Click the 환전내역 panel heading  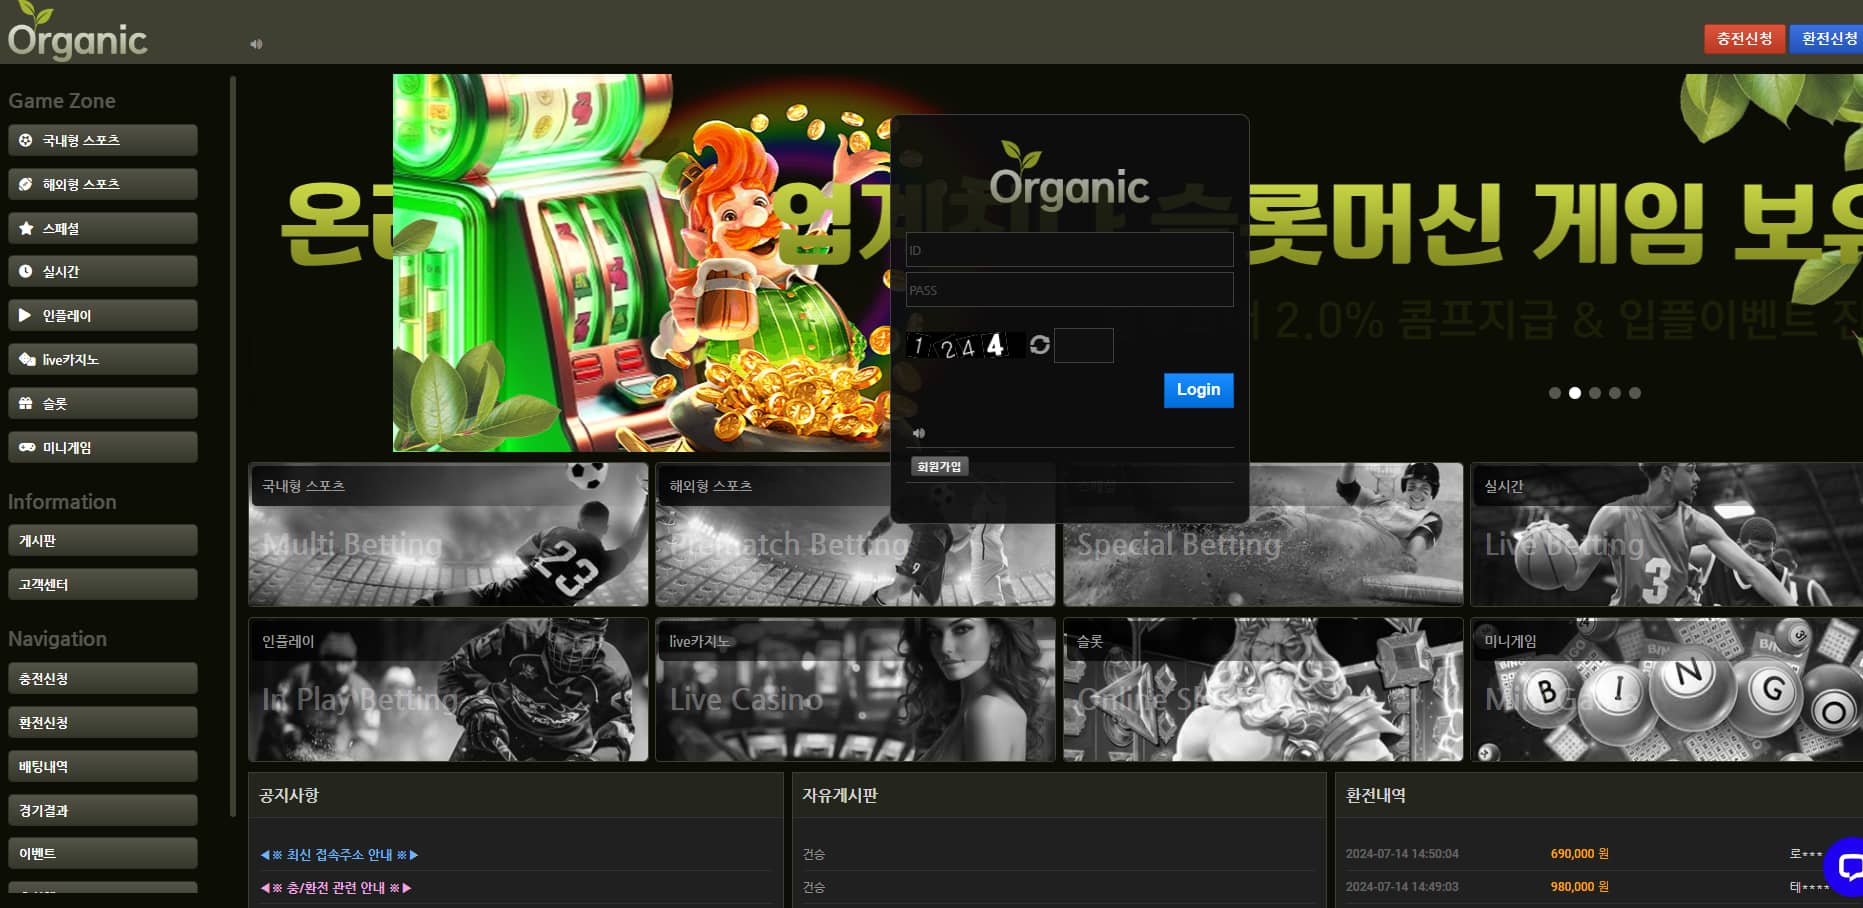click(1376, 796)
